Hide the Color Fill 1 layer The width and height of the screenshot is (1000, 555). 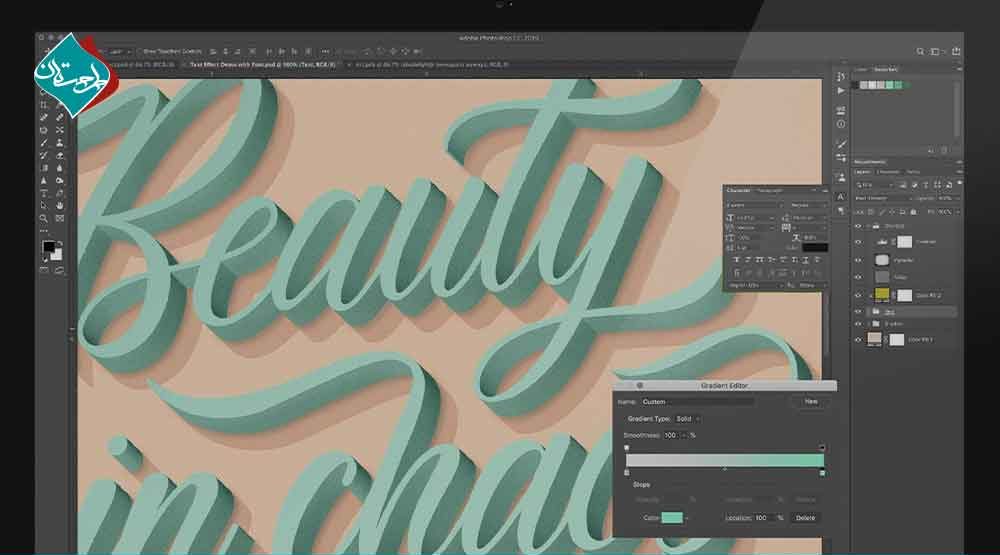(858, 340)
